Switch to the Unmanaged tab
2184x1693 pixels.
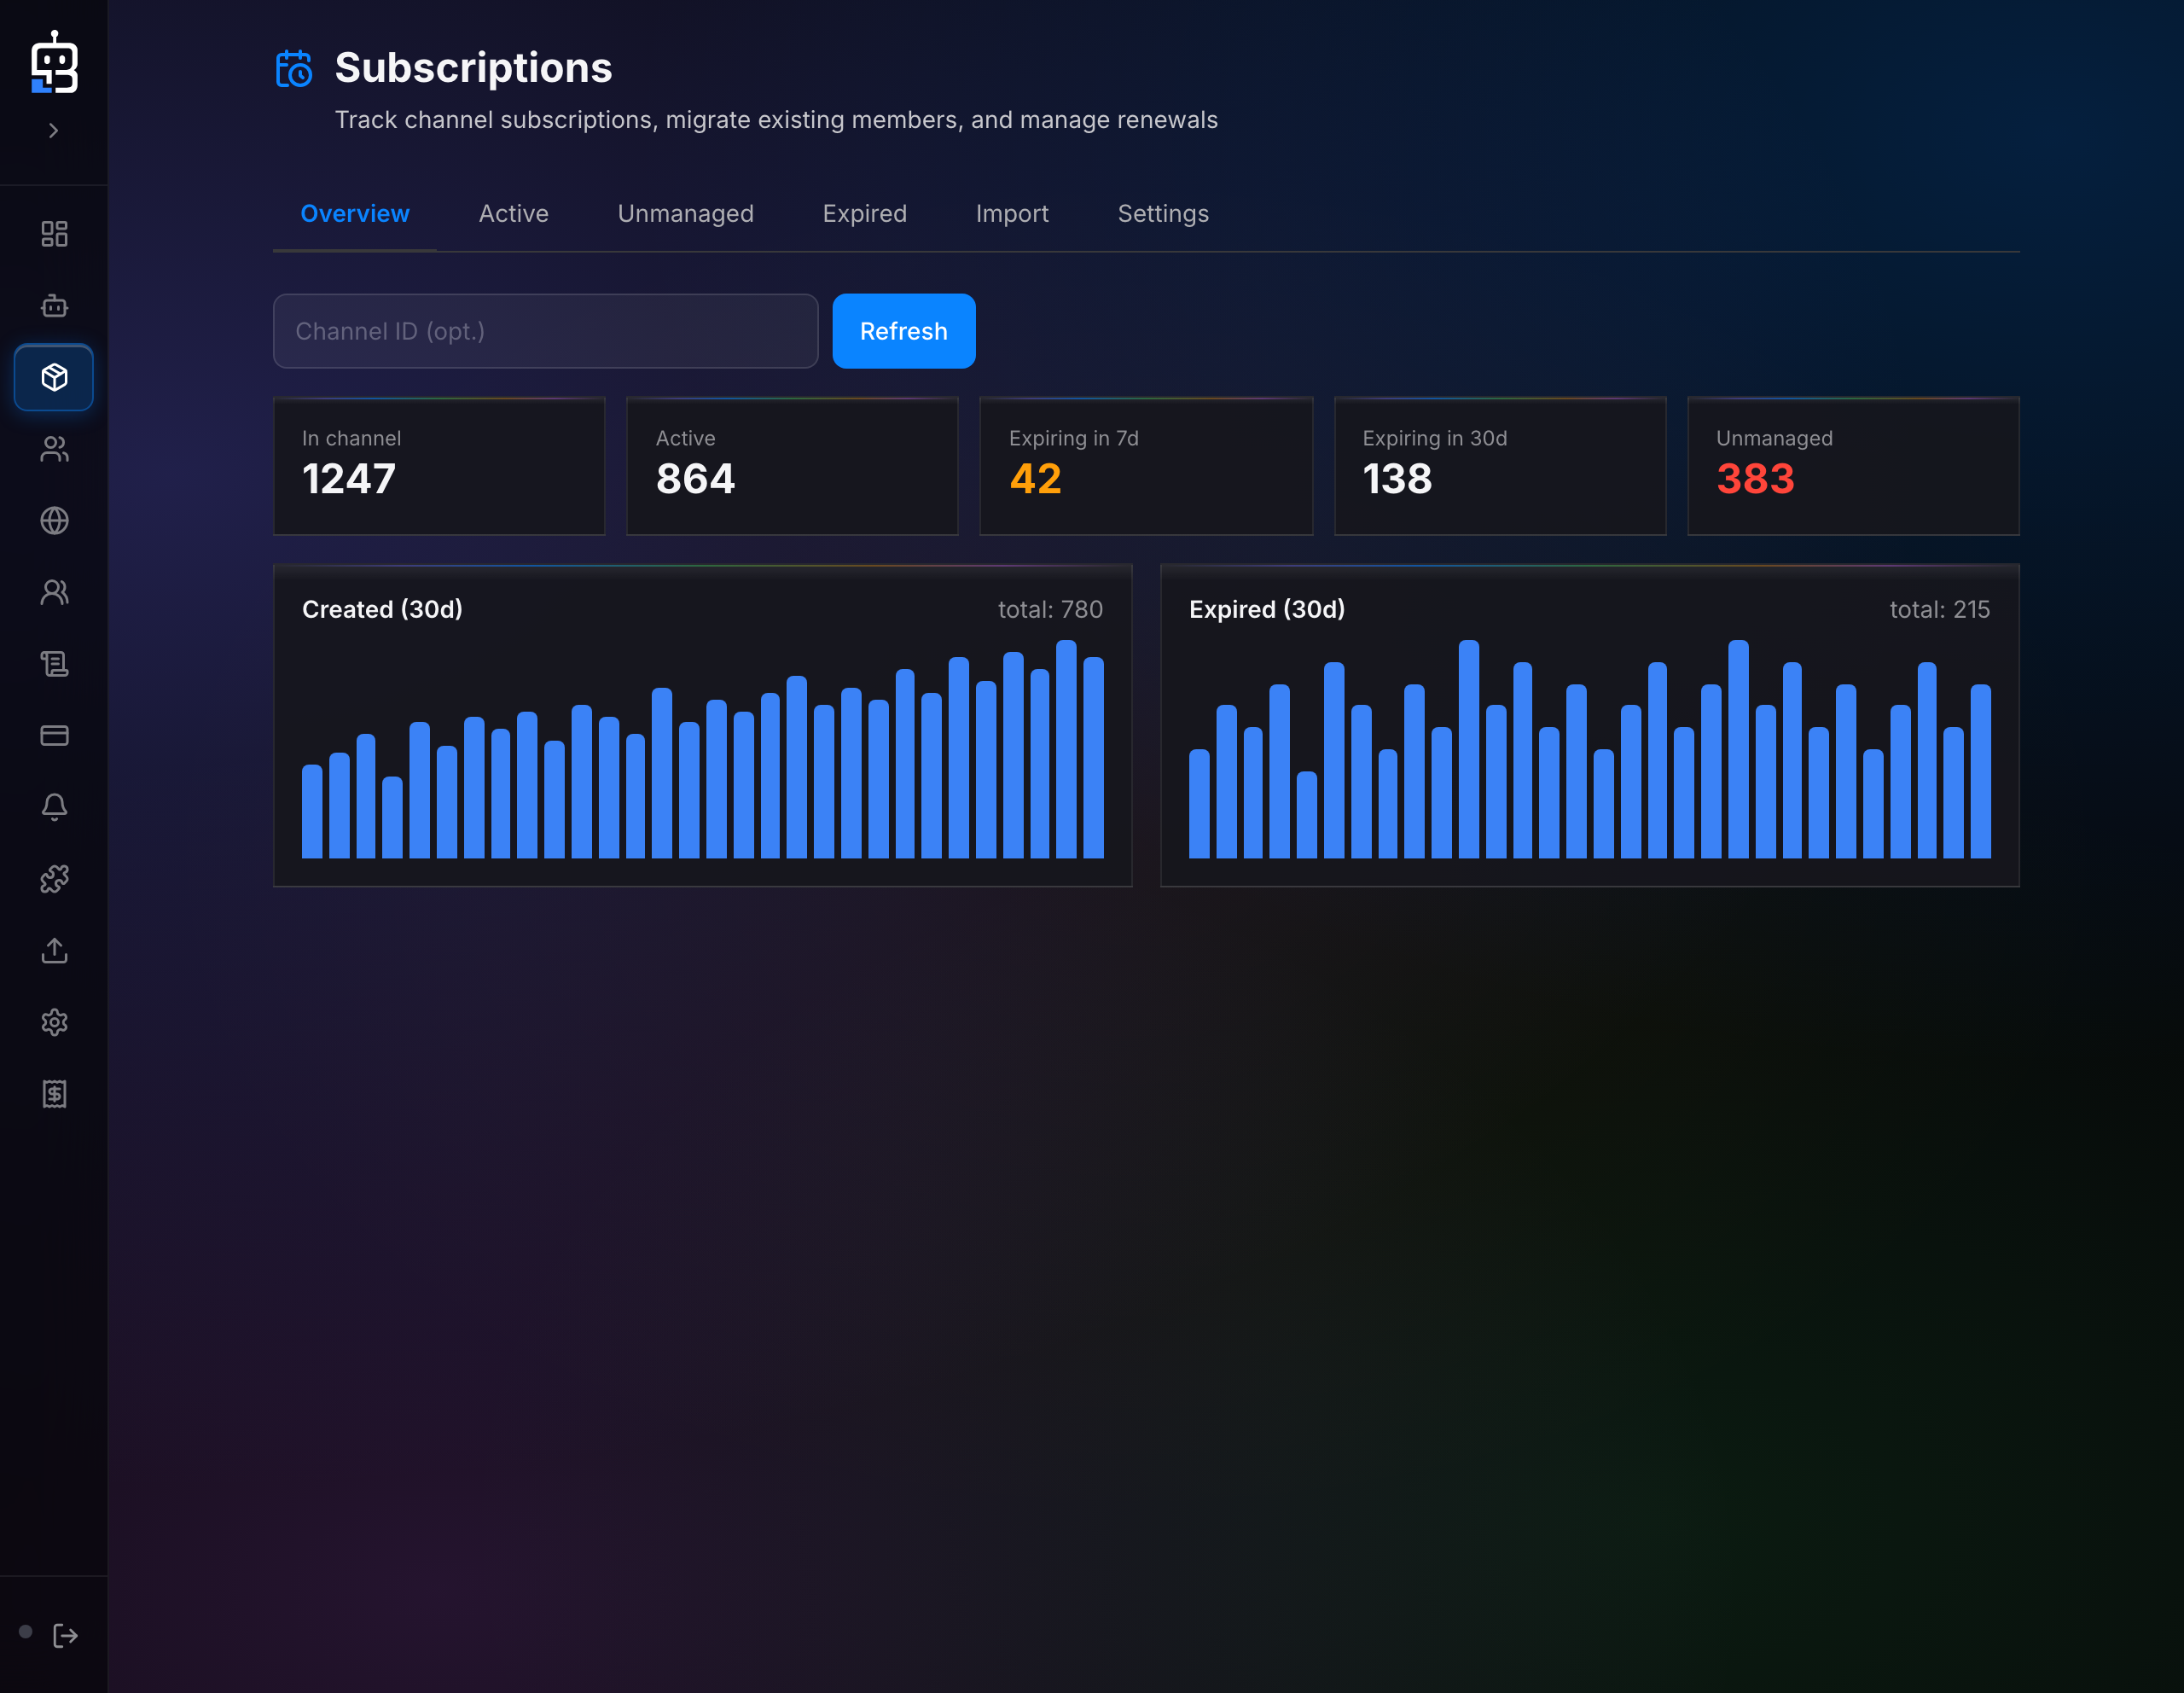coord(685,214)
